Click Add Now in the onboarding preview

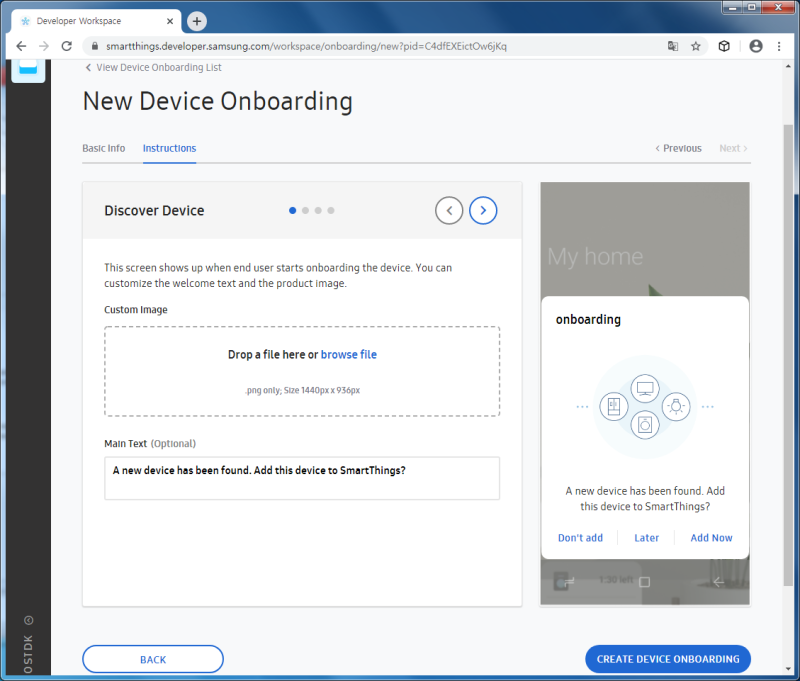click(711, 537)
